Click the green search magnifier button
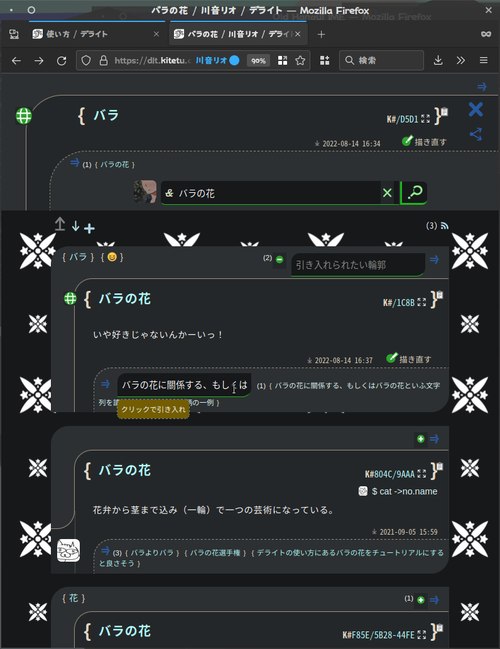This screenshot has height=649, width=500. click(x=414, y=192)
